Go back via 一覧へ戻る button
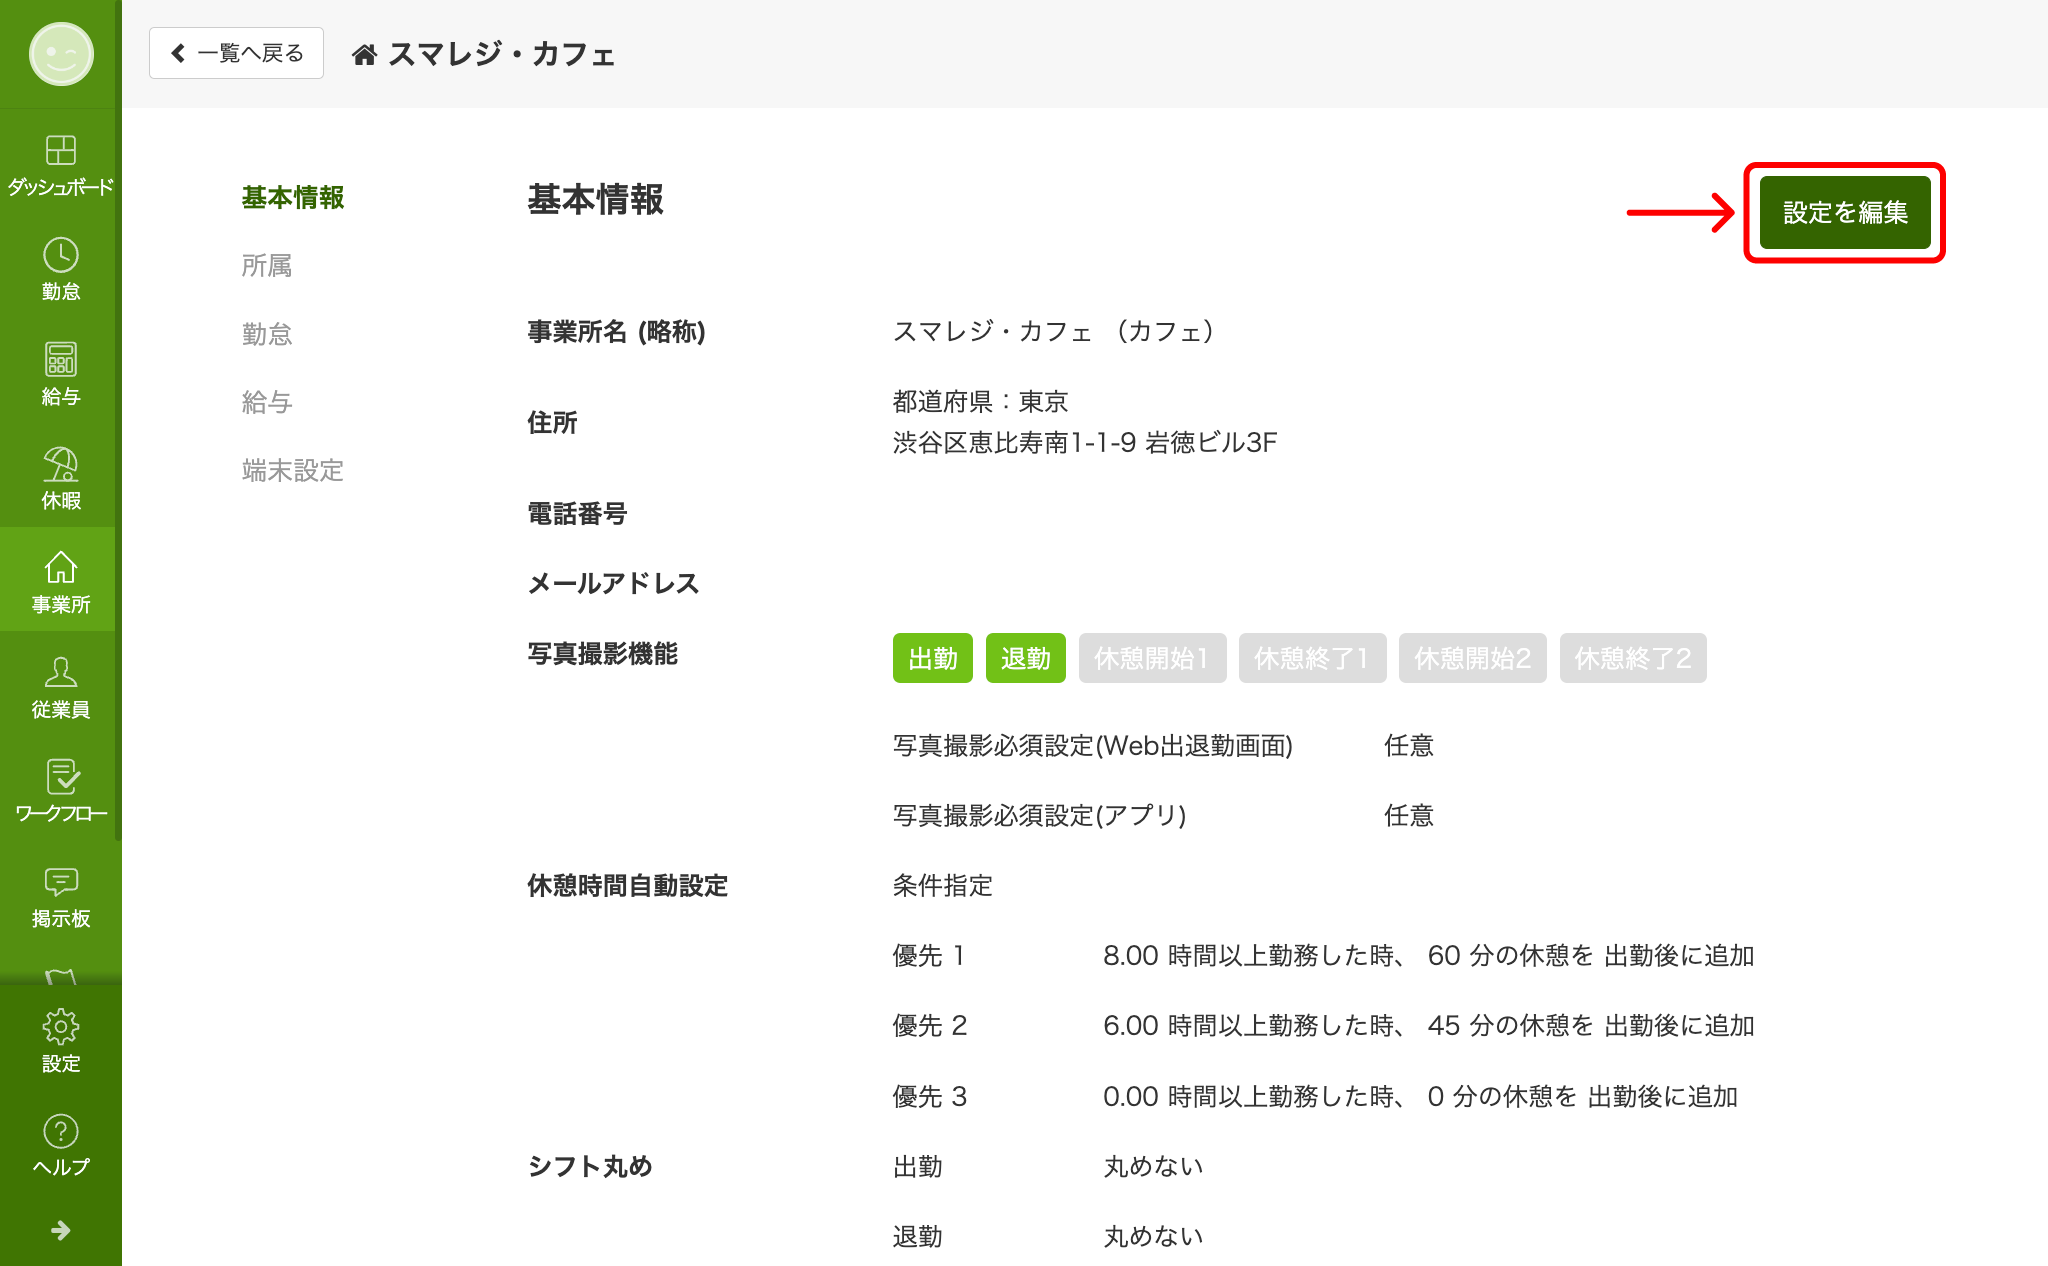 click(x=236, y=53)
